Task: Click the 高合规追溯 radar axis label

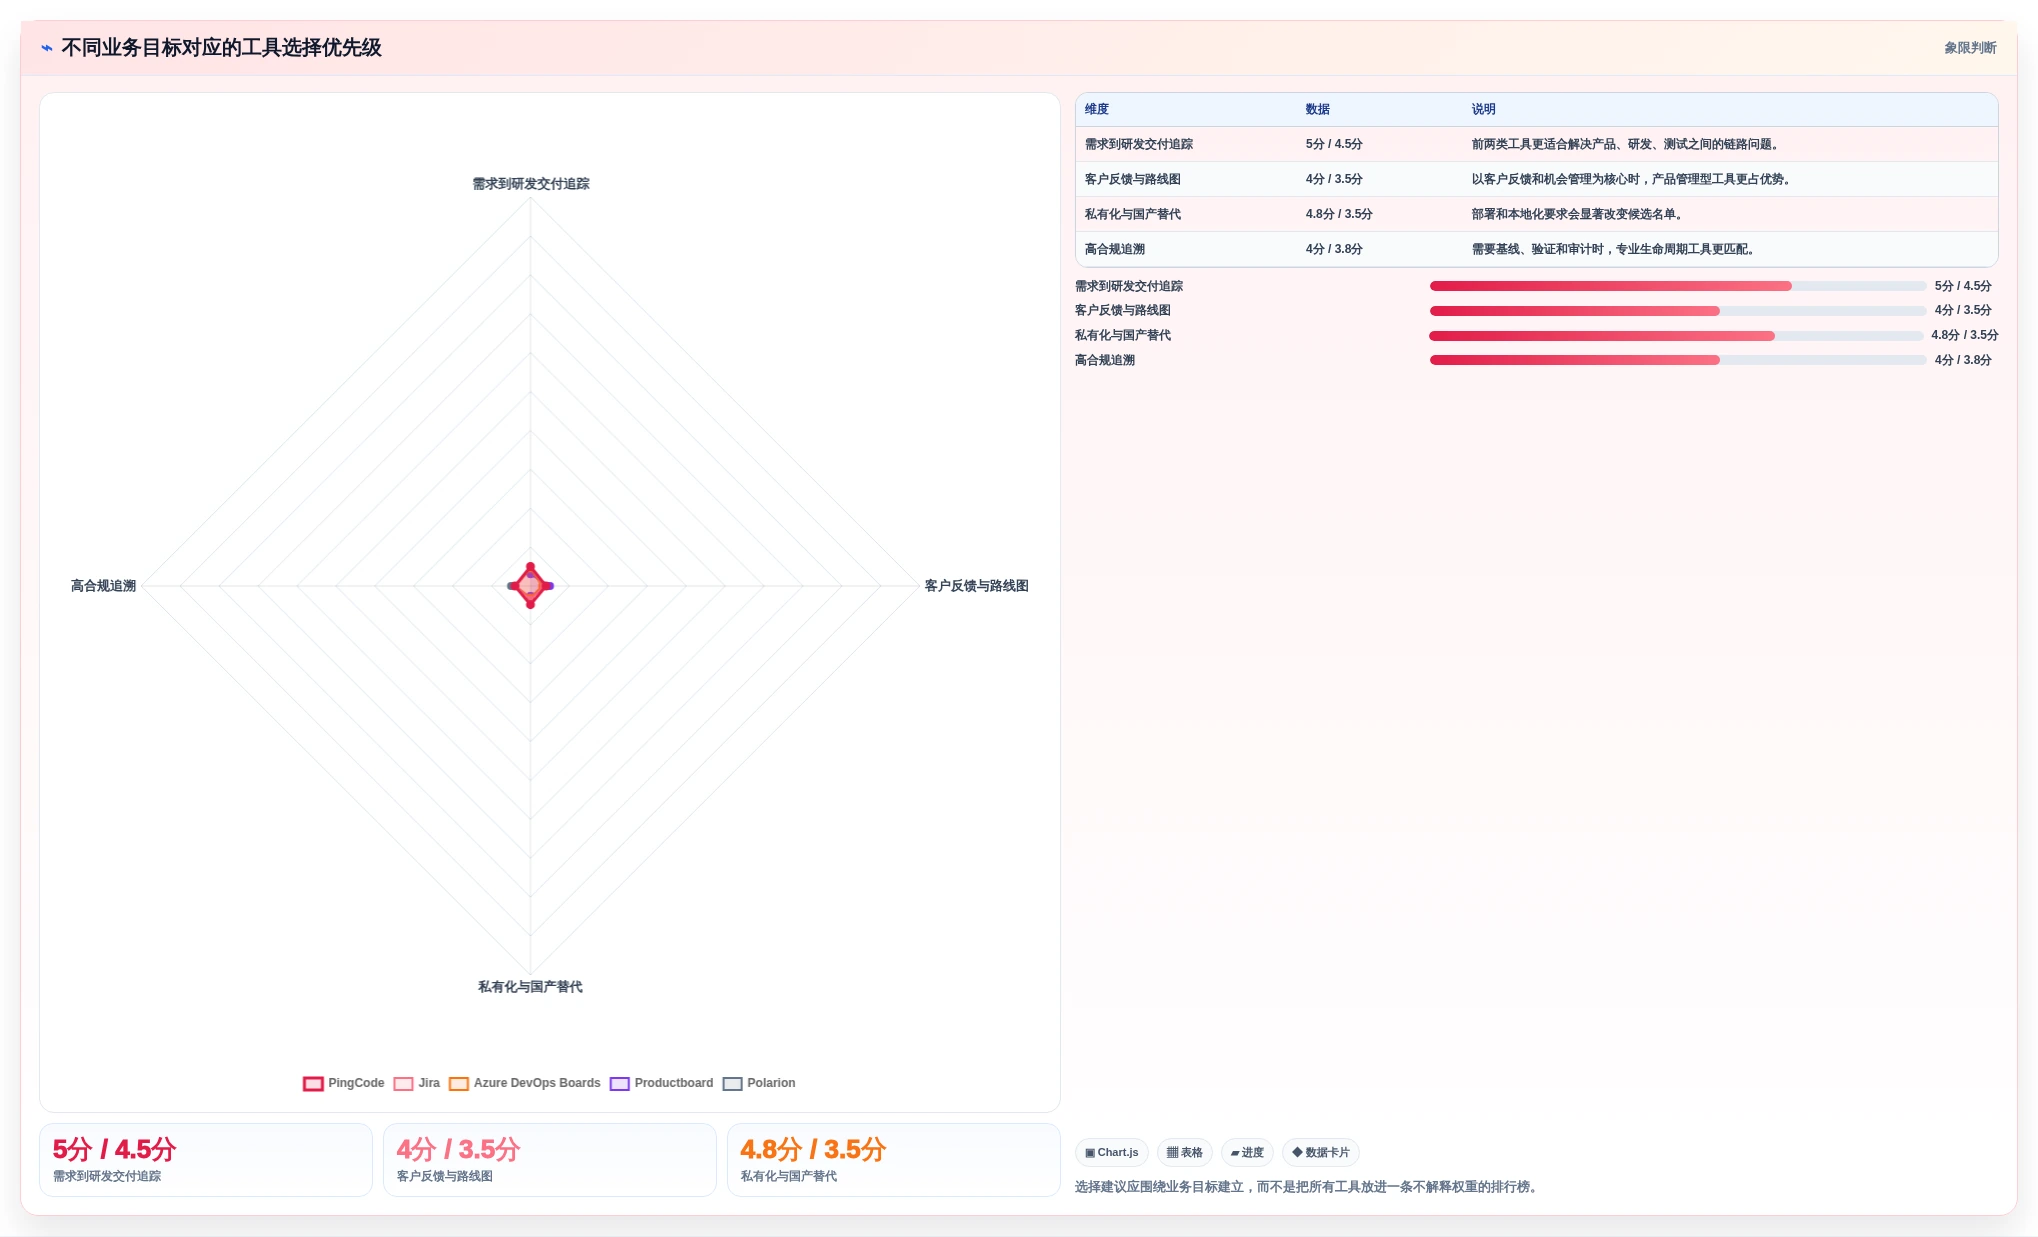Action: (x=103, y=586)
